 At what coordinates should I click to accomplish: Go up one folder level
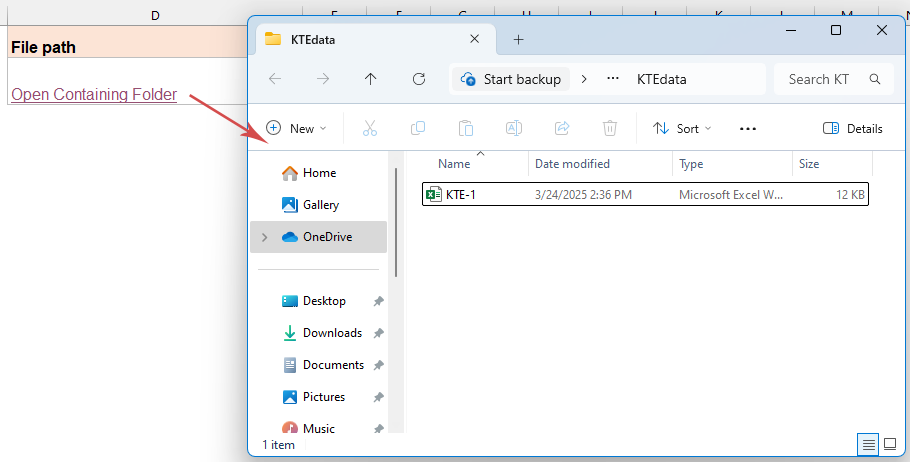[371, 79]
